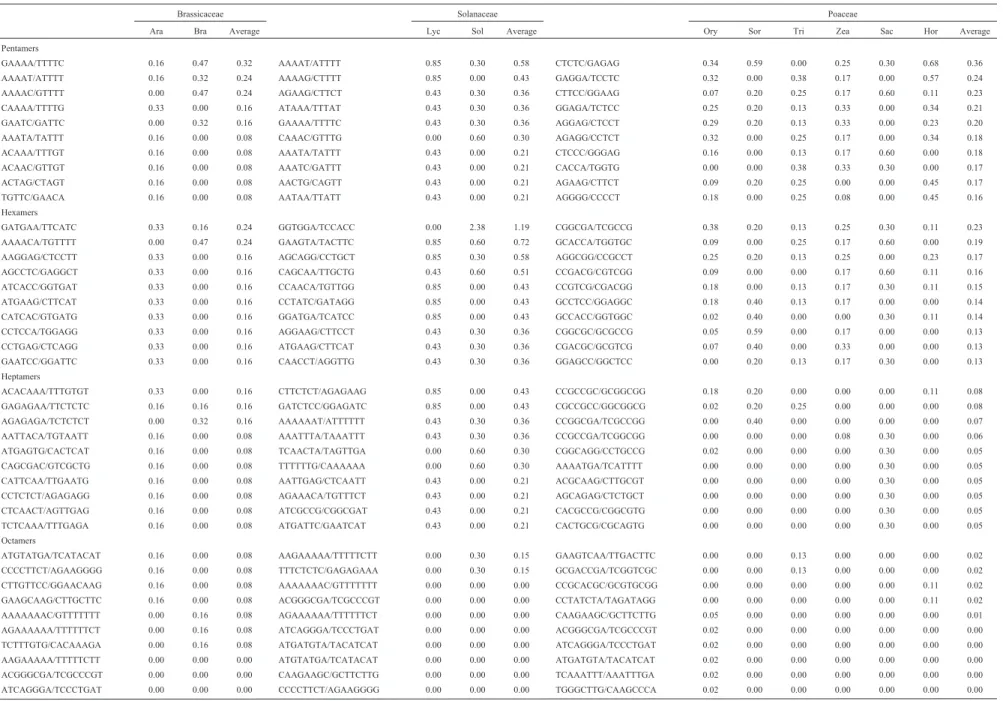Select the Sac column header
This screenshot has width=1003, height=701.
click(x=887, y=31)
